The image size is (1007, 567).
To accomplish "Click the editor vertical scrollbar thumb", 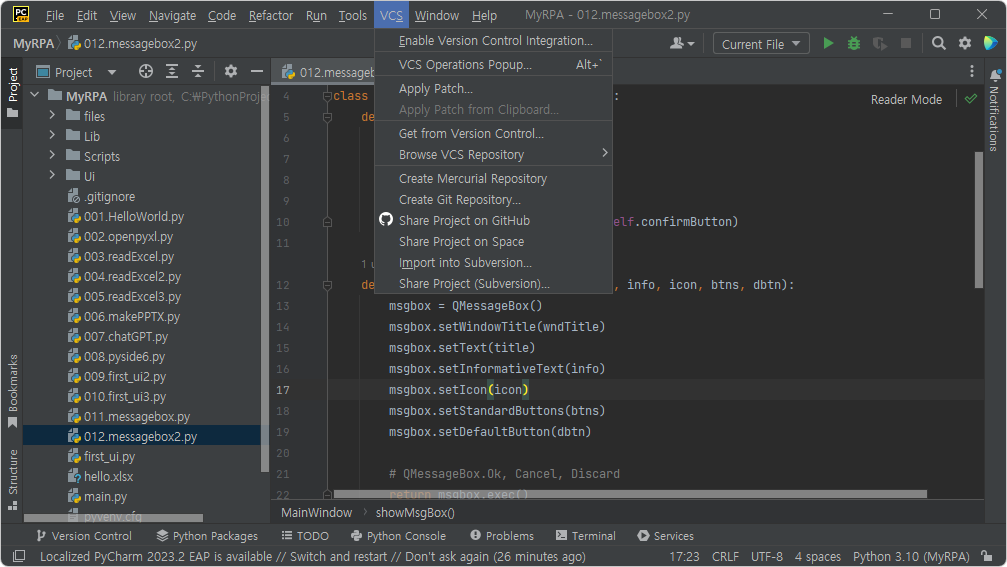I will click(979, 220).
